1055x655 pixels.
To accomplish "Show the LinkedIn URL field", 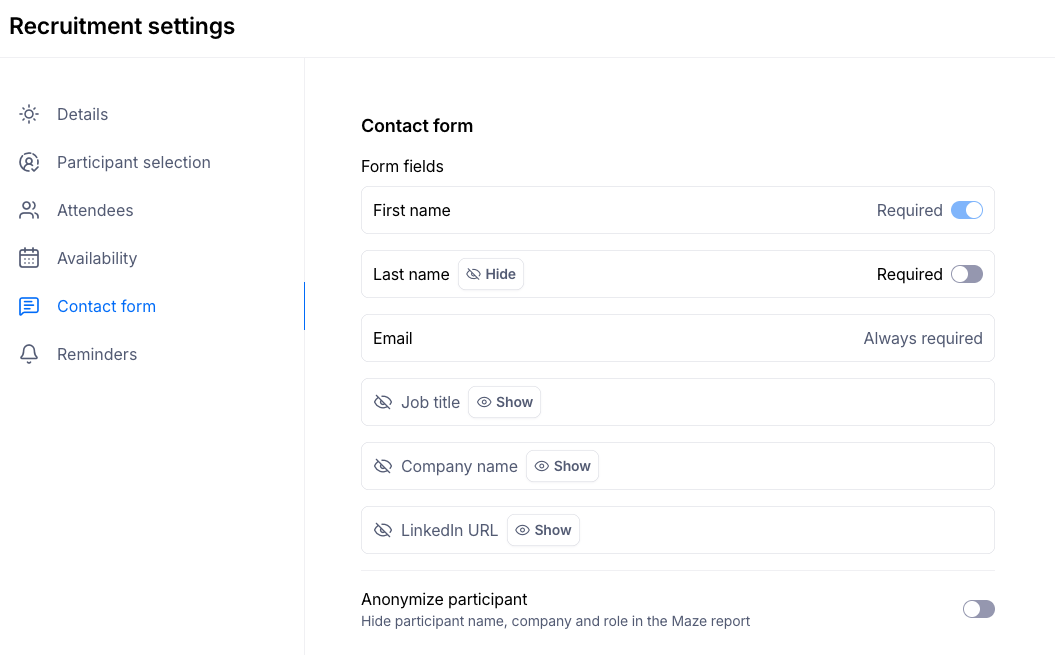I will point(544,530).
